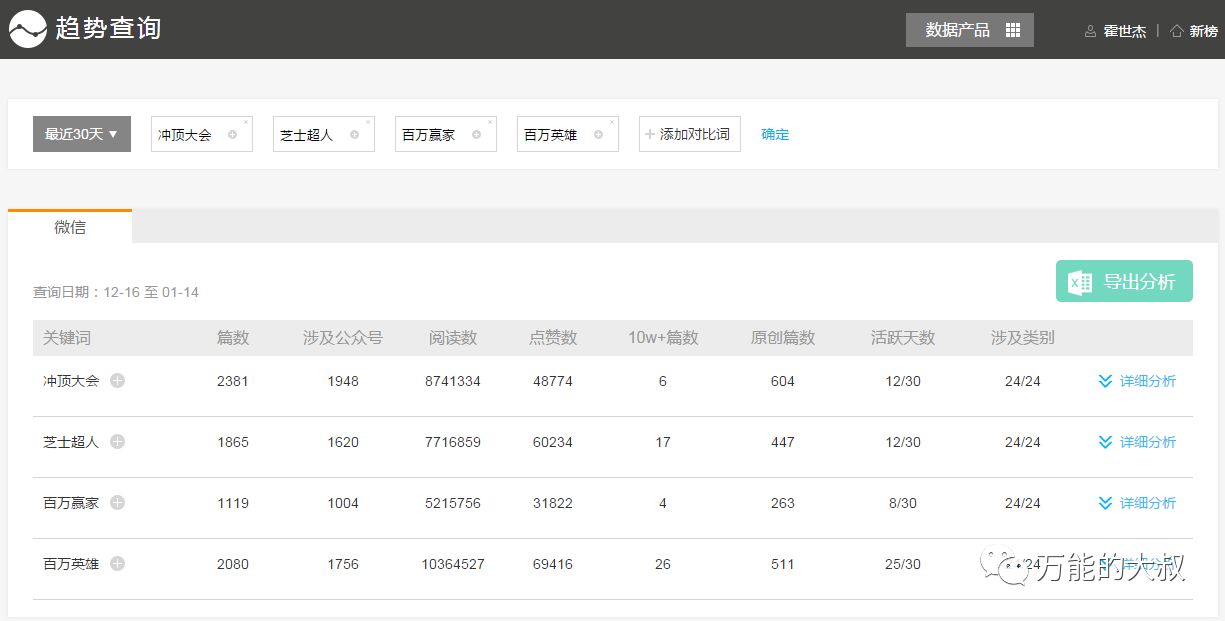The height and width of the screenshot is (621, 1225).
Task: Click the 篇数 column header
Action: pos(233,338)
